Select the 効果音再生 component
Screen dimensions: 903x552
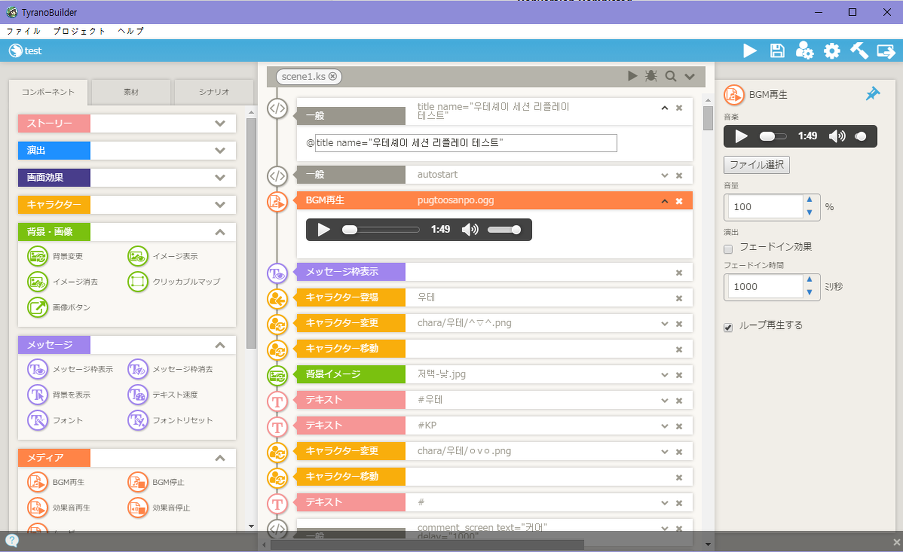coord(59,508)
